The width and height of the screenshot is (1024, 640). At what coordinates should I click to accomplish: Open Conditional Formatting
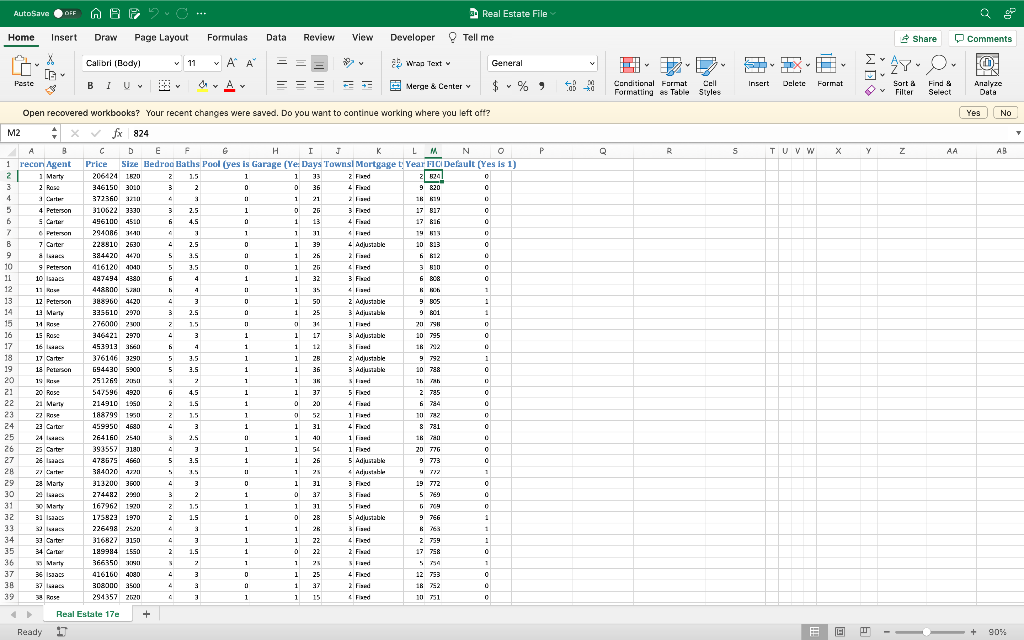(x=633, y=75)
